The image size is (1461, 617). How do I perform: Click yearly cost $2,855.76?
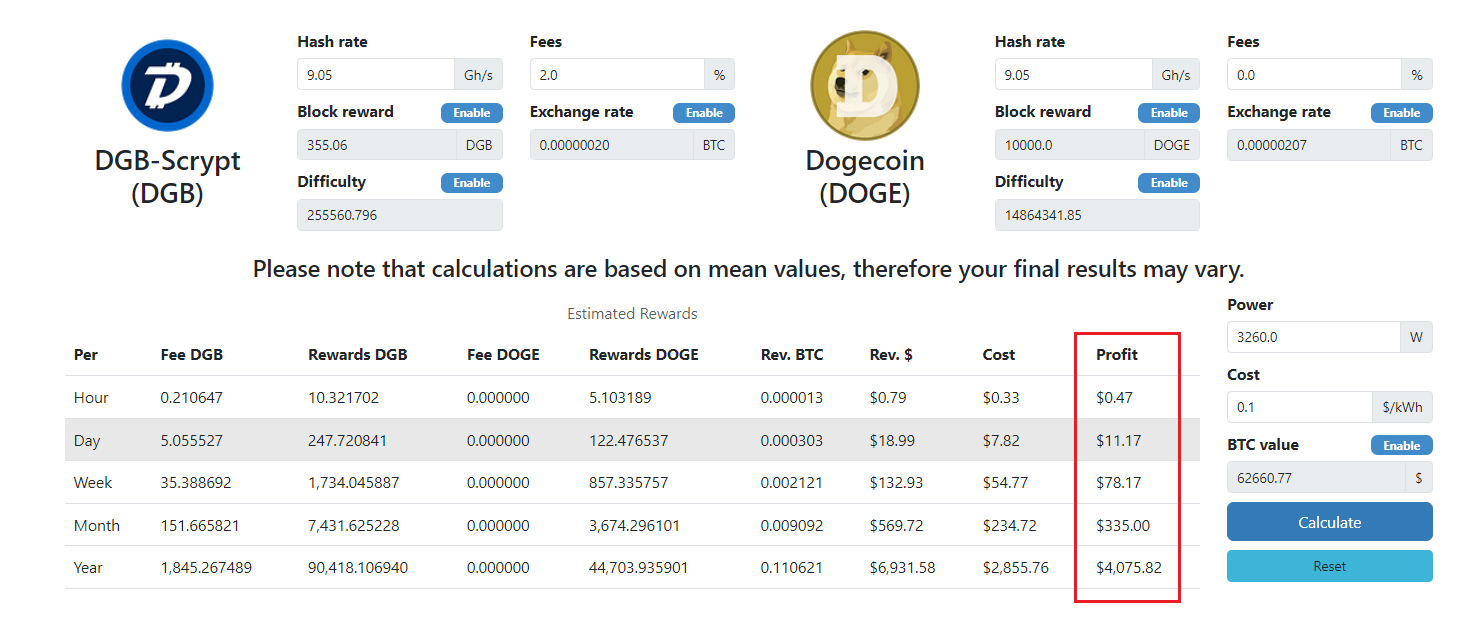[1016, 568]
